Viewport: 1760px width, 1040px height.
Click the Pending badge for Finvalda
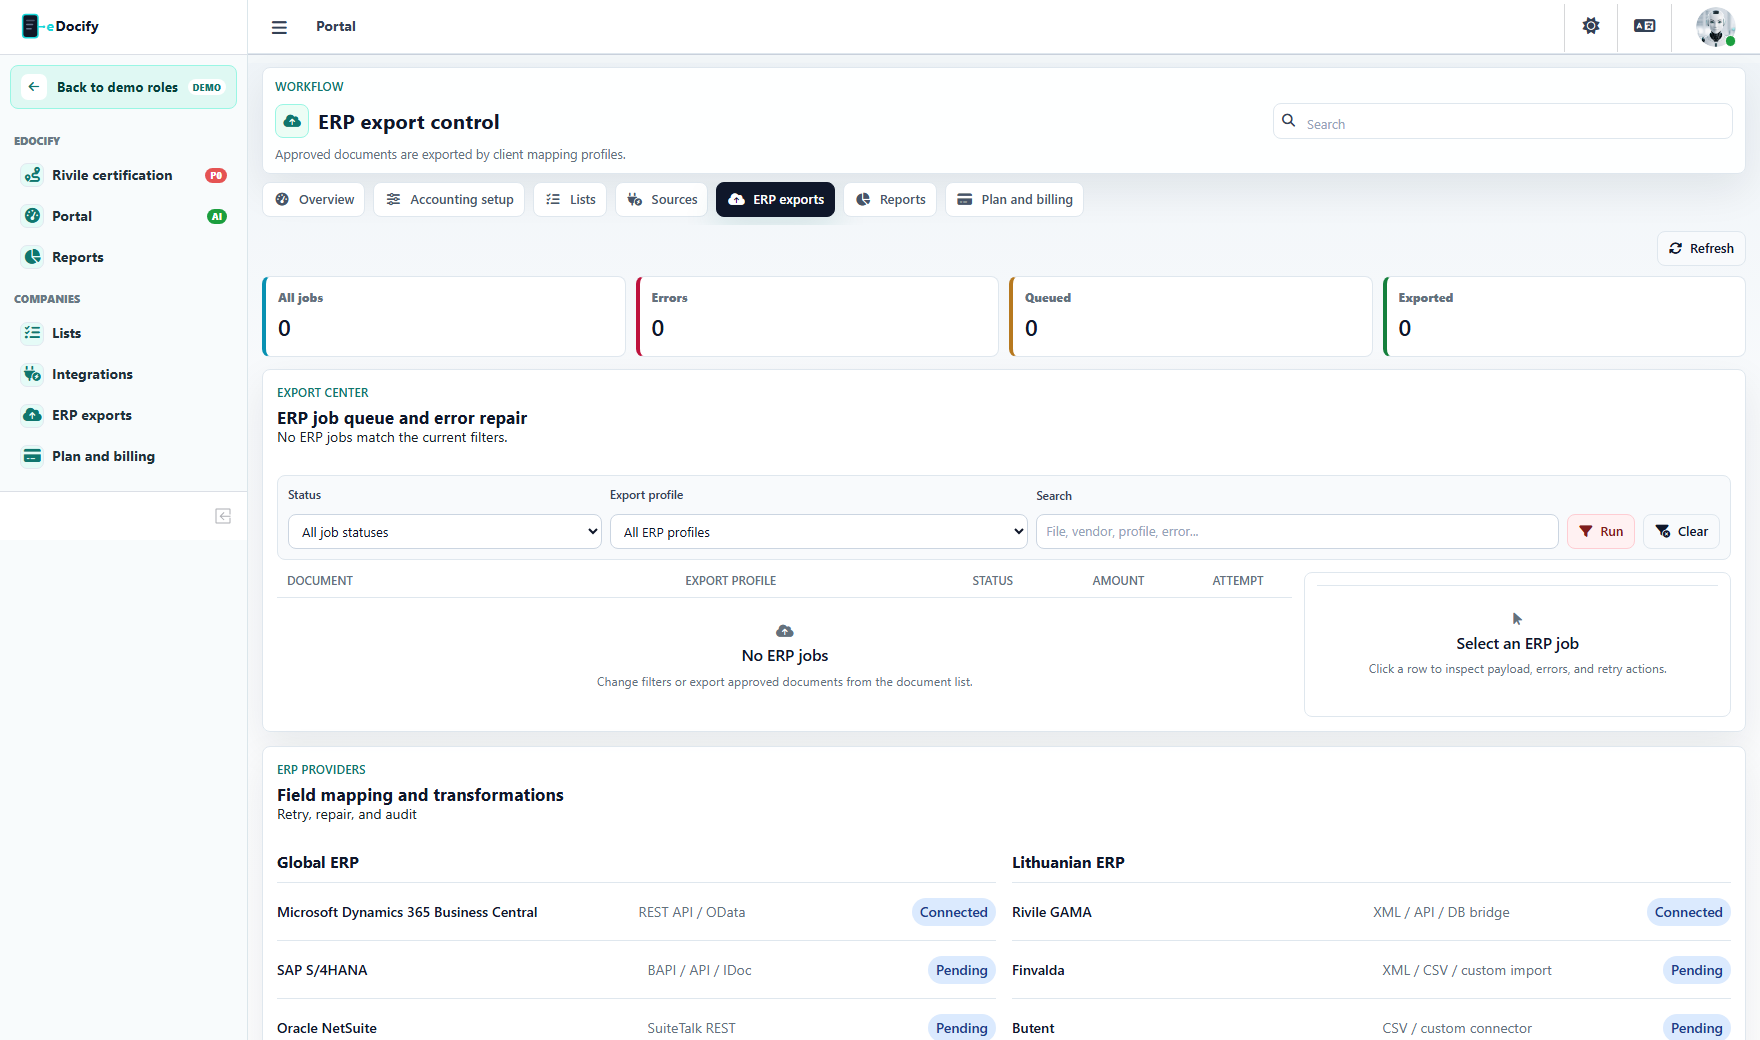[x=1697, y=970]
